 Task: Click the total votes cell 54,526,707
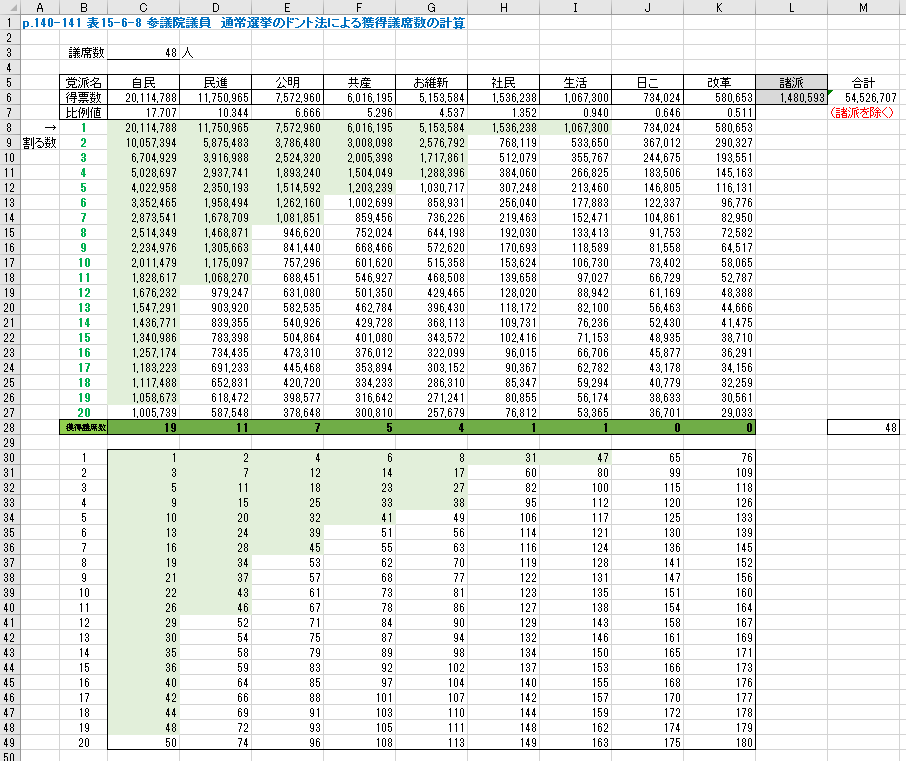(x=863, y=98)
